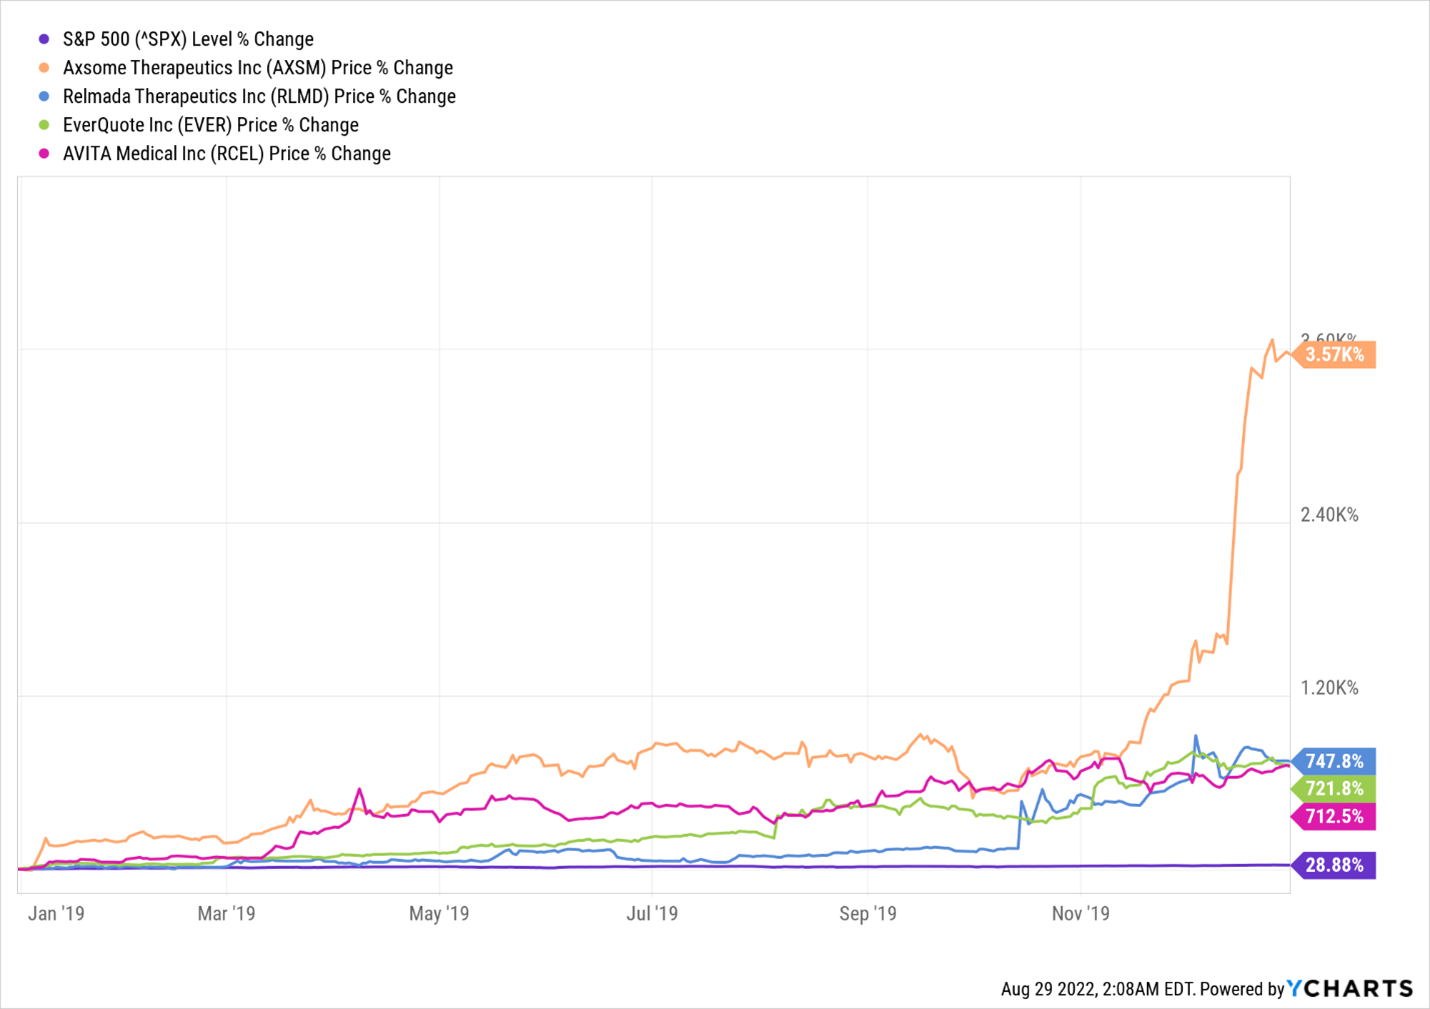The height and width of the screenshot is (1009, 1430).
Task: Select the EverQuote Inc (EVER) legend label
Action: point(211,125)
